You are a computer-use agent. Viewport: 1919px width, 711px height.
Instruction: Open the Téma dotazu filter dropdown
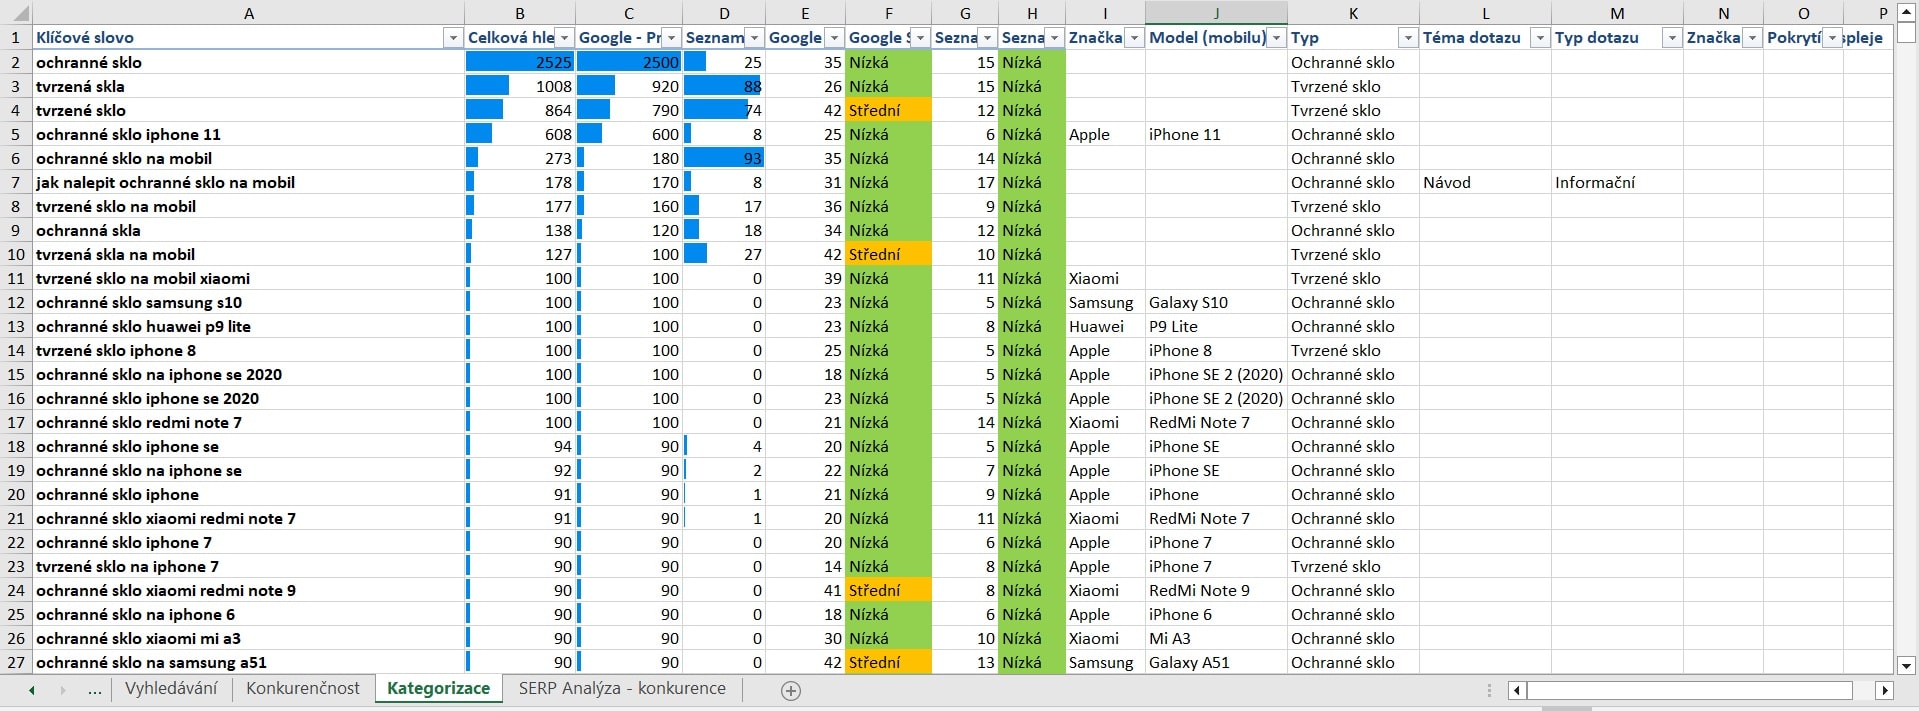click(x=1540, y=38)
